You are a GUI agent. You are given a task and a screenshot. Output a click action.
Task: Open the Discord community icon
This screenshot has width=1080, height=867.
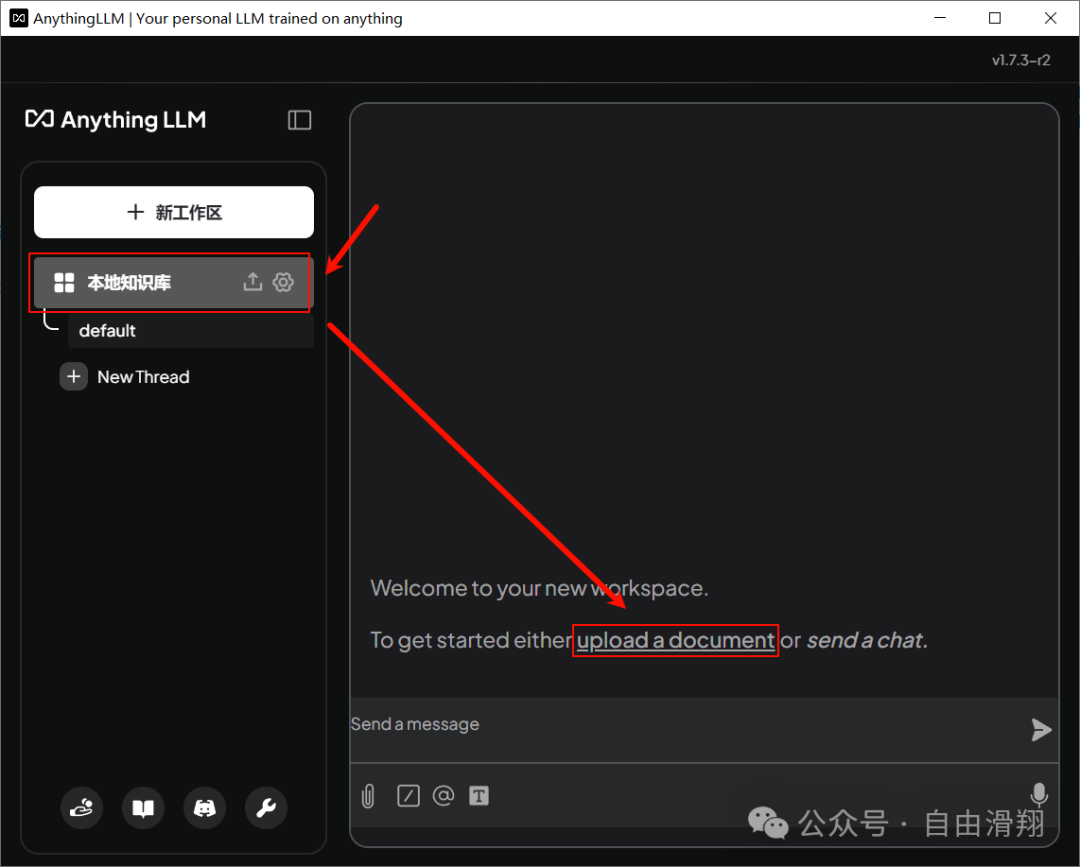pyautogui.click(x=205, y=807)
